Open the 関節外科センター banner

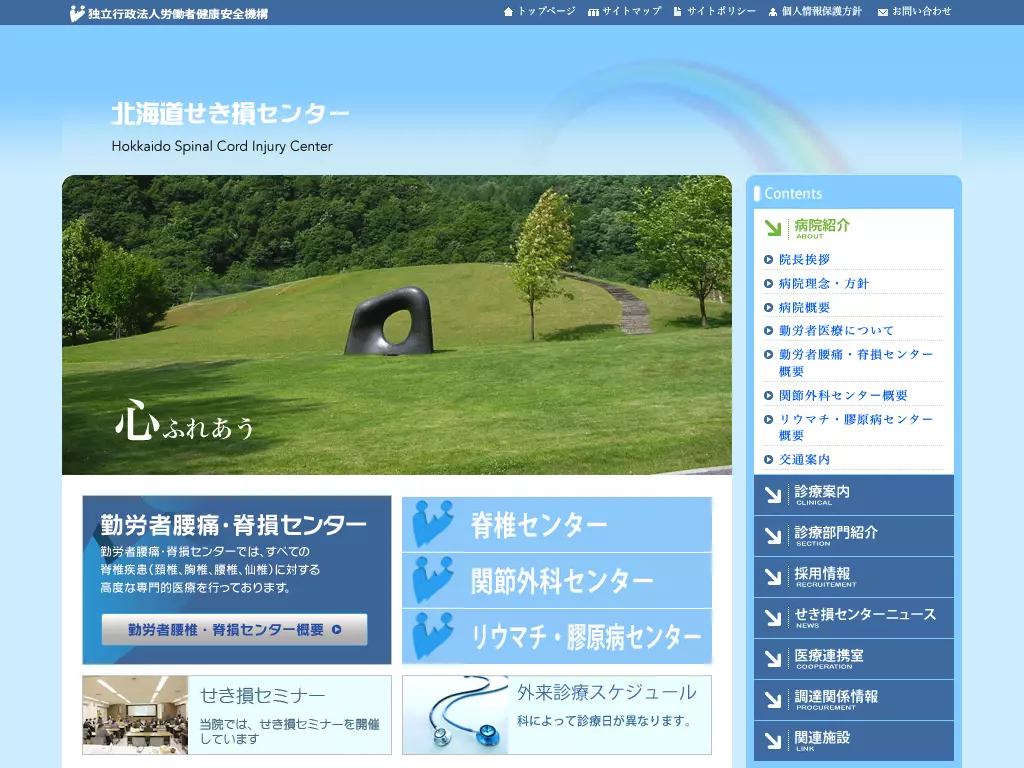coord(557,580)
